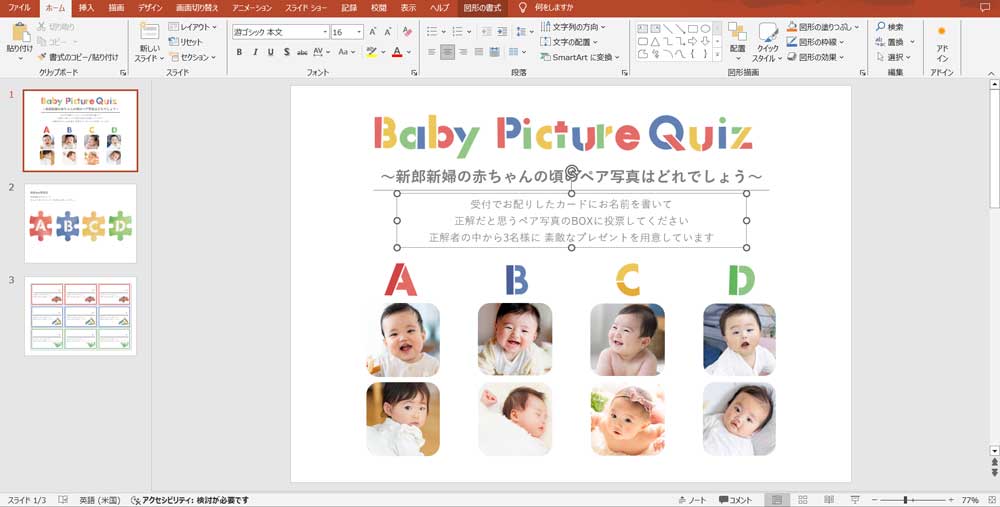Toggle italic formatting
Image resolution: width=1000 pixels, height=507 pixels.
coord(255,52)
